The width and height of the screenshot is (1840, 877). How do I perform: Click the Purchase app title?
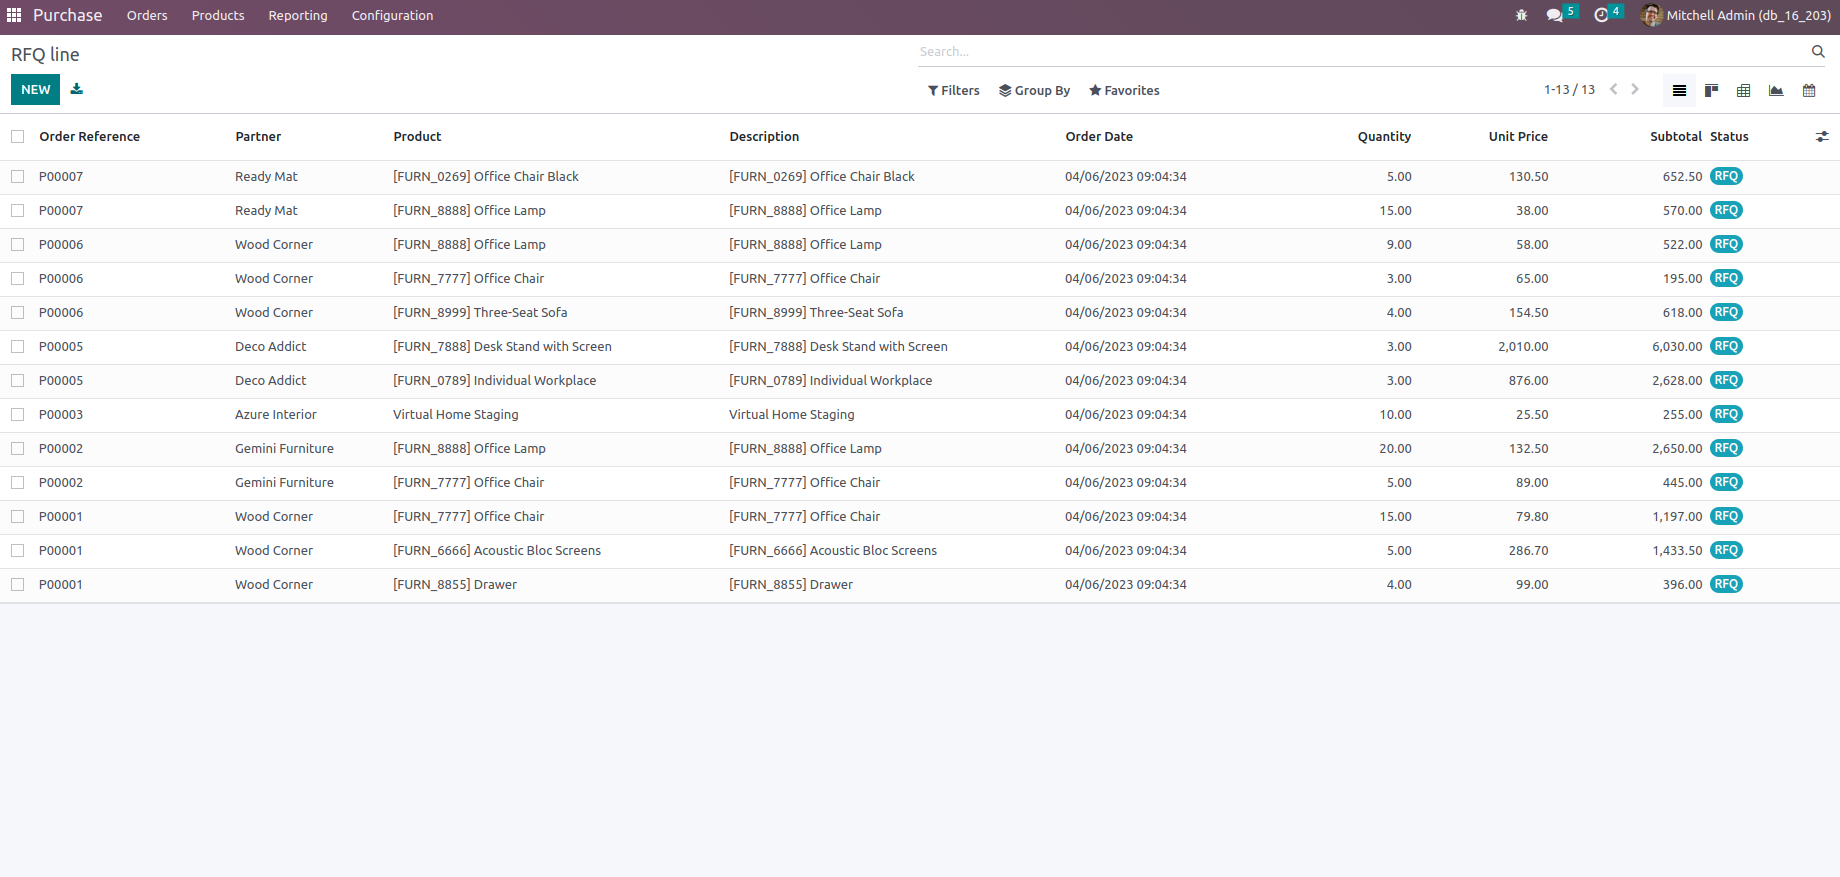point(68,15)
